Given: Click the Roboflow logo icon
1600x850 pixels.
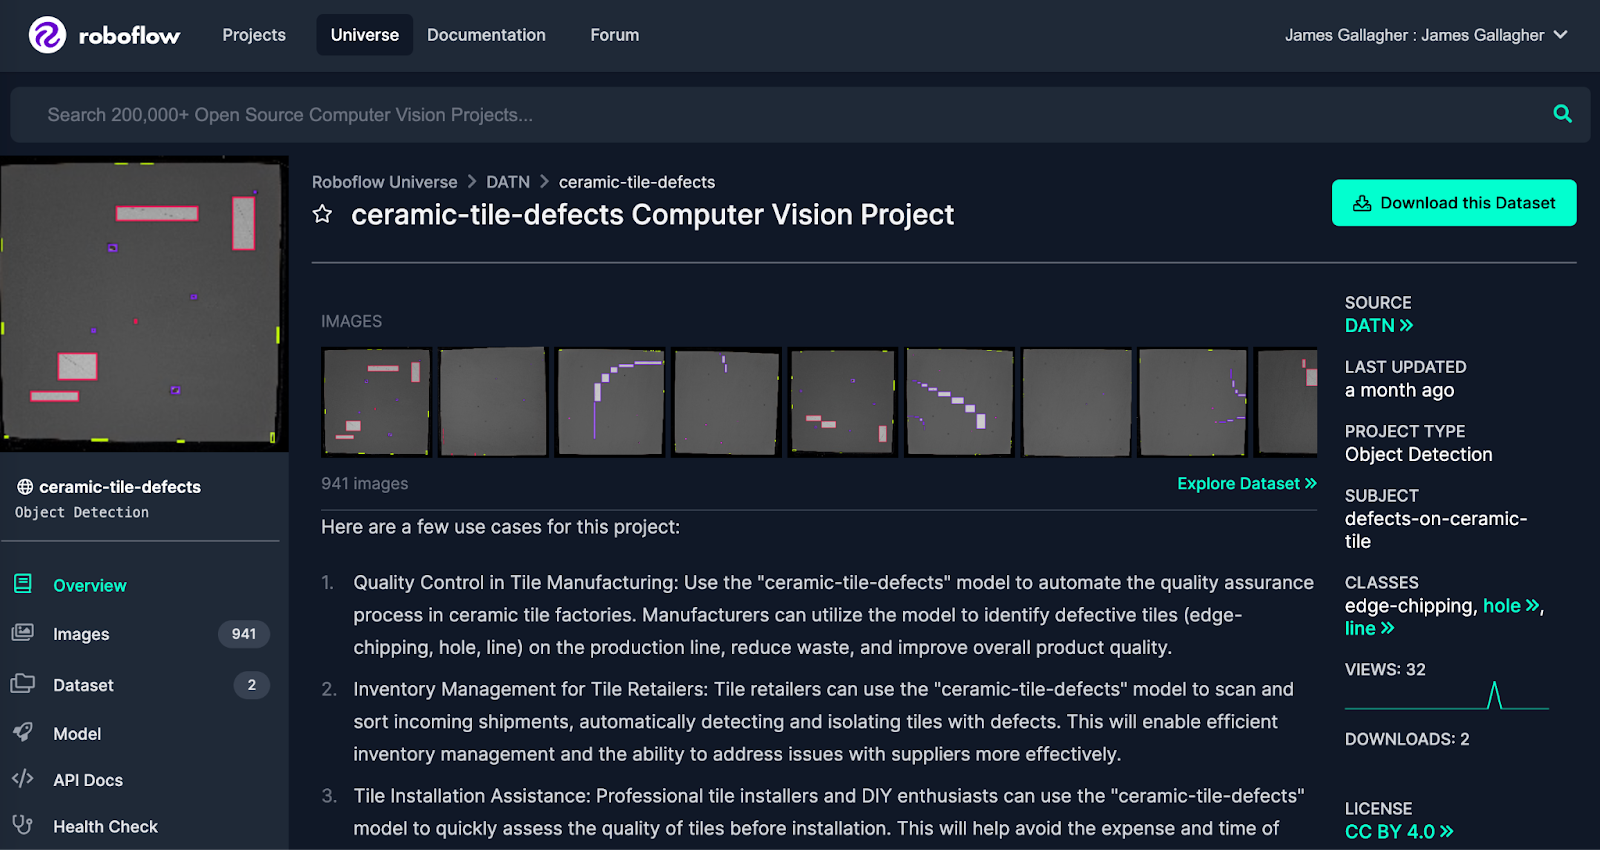Looking at the screenshot, I should pos(47,35).
